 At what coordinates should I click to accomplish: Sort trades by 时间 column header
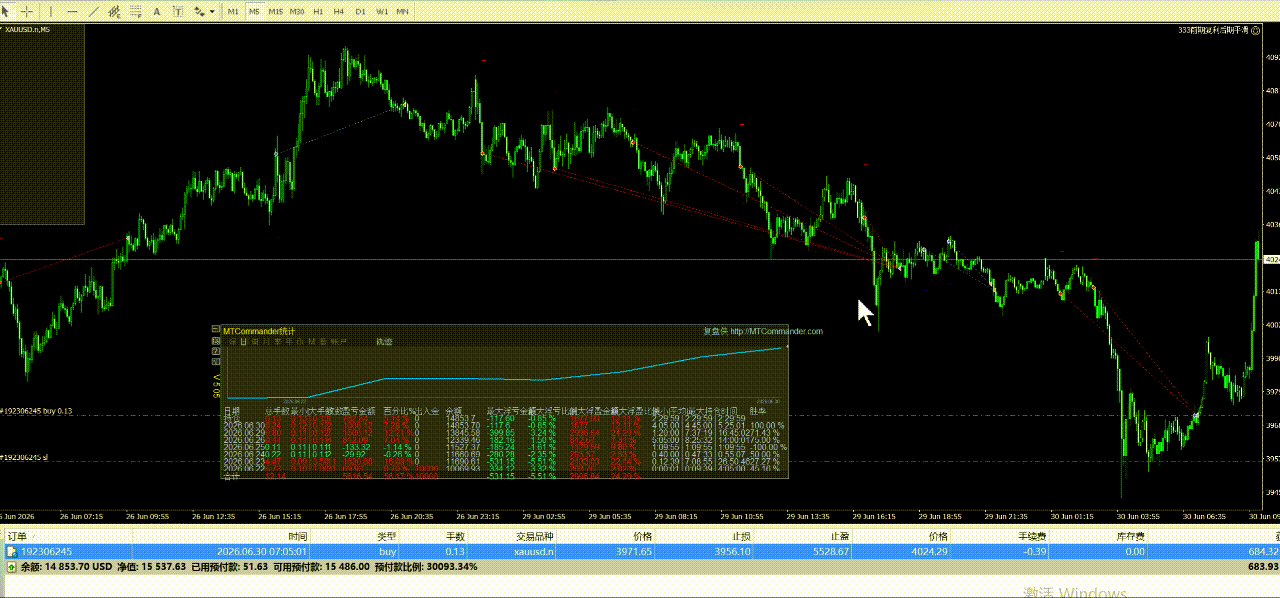pyautogui.click(x=299, y=537)
